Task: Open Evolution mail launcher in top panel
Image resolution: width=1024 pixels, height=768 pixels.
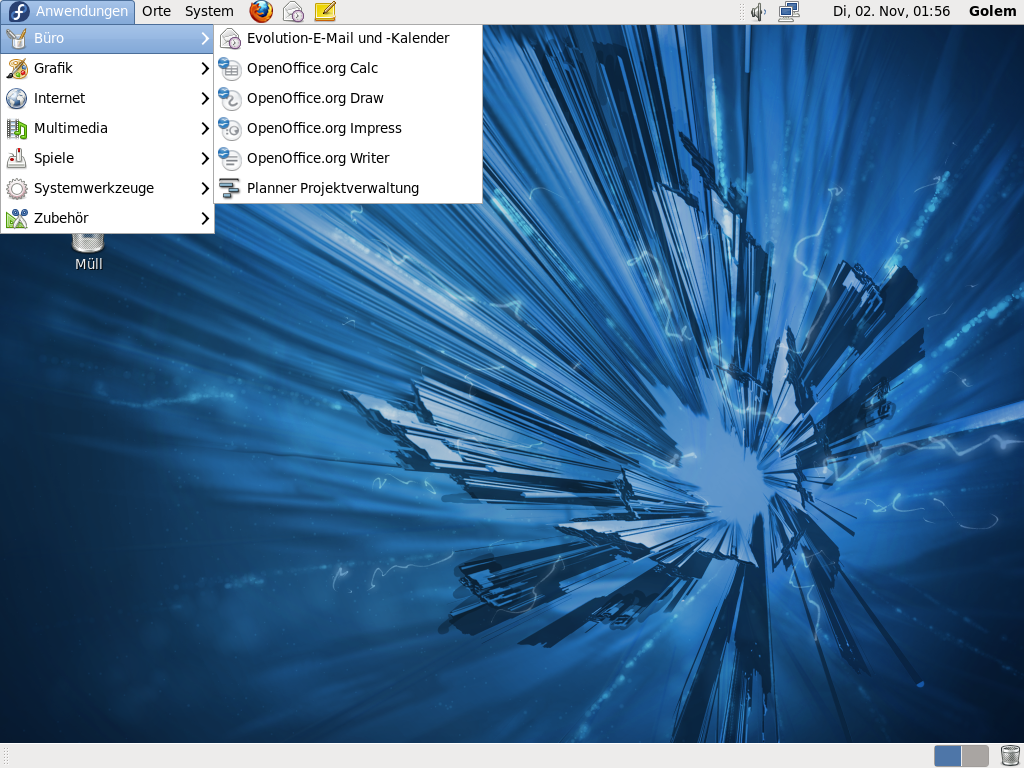Action: (293, 12)
